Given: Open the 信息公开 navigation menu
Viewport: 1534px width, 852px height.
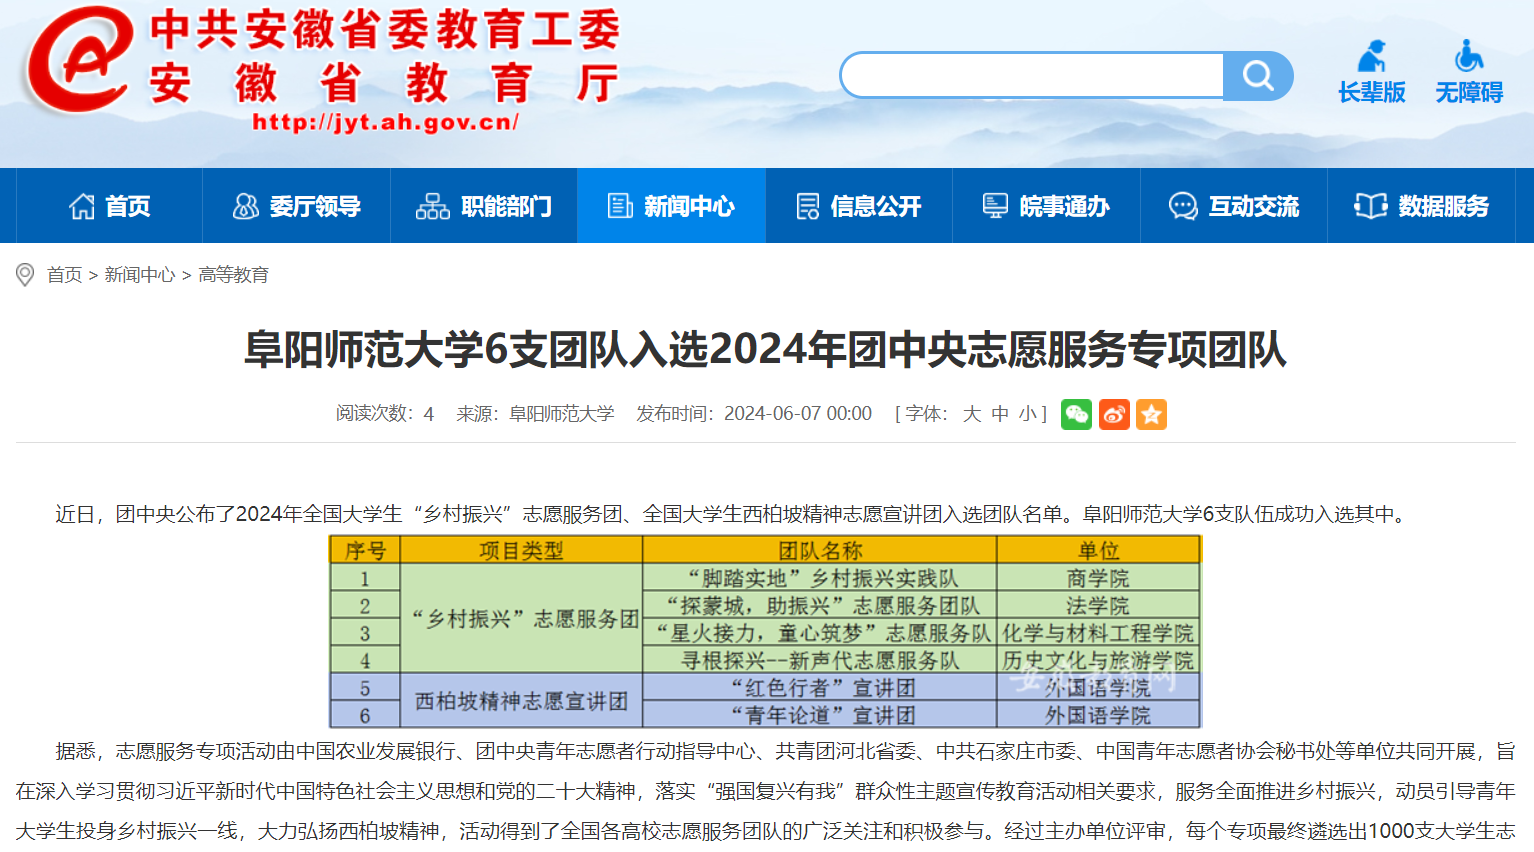Looking at the screenshot, I should pyautogui.click(x=859, y=206).
